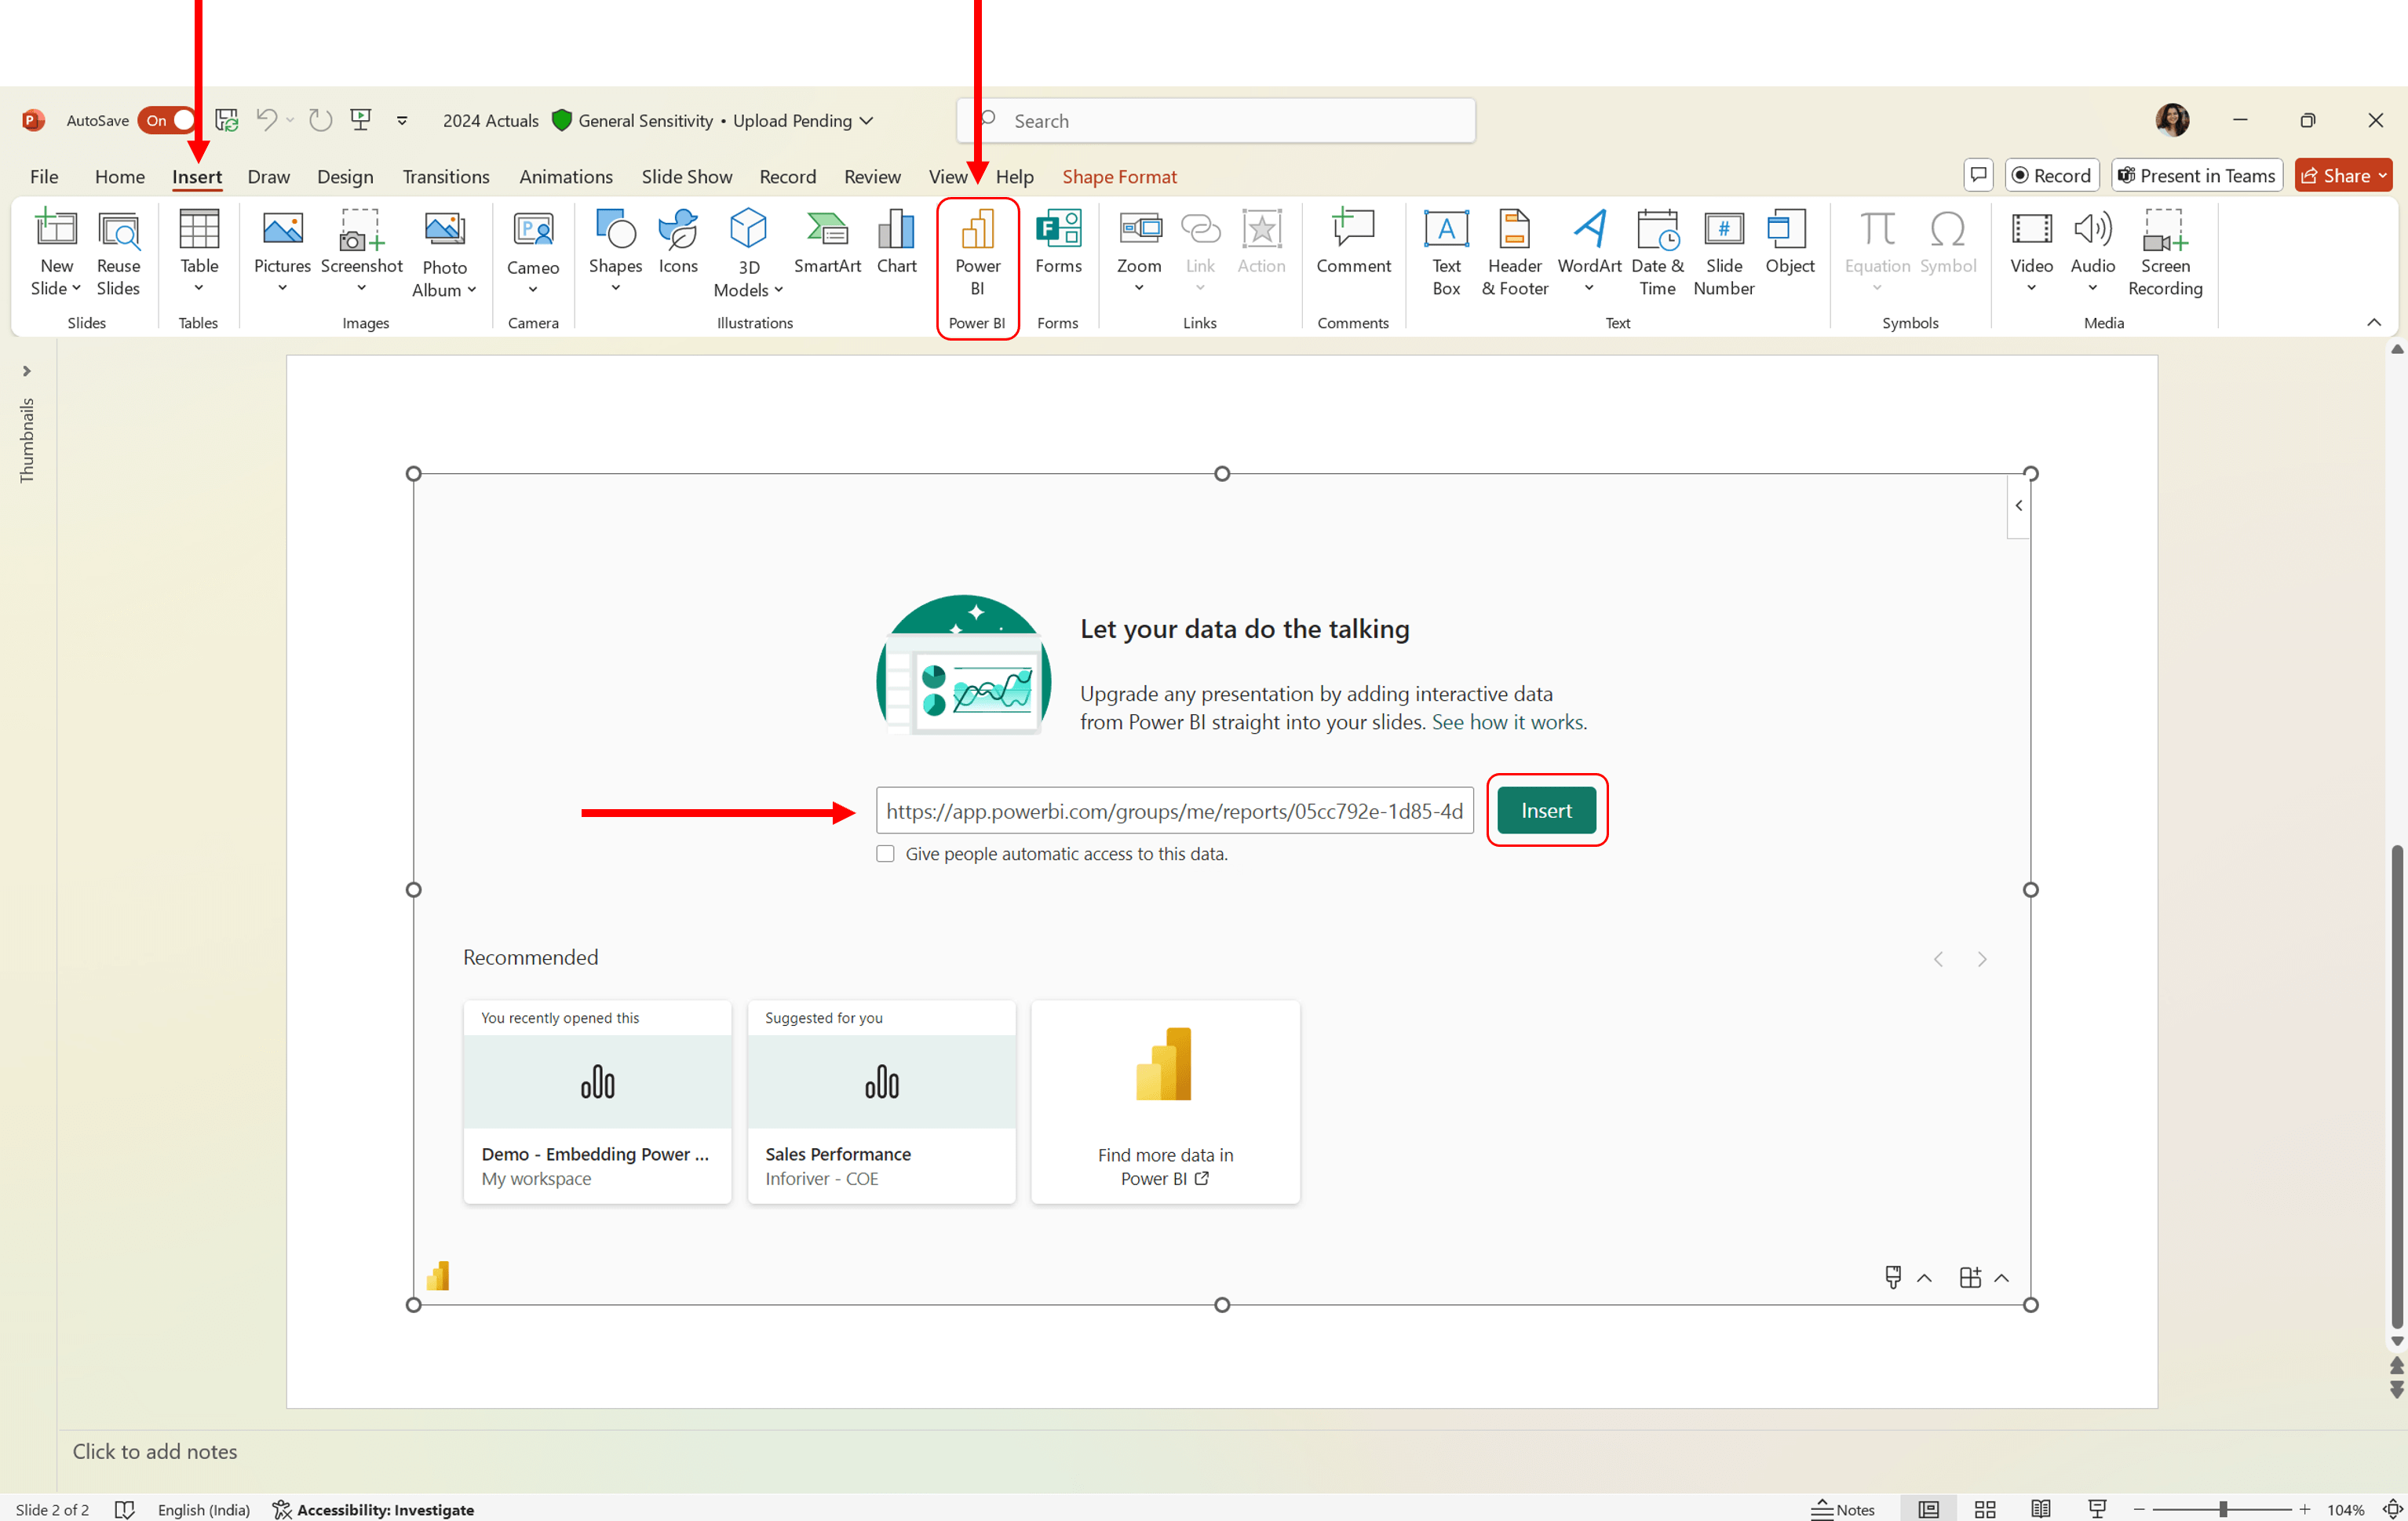Customize Quick Access Toolbar dropdown
The height and width of the screenshot is (1521, 2408).
coord(402,121)
